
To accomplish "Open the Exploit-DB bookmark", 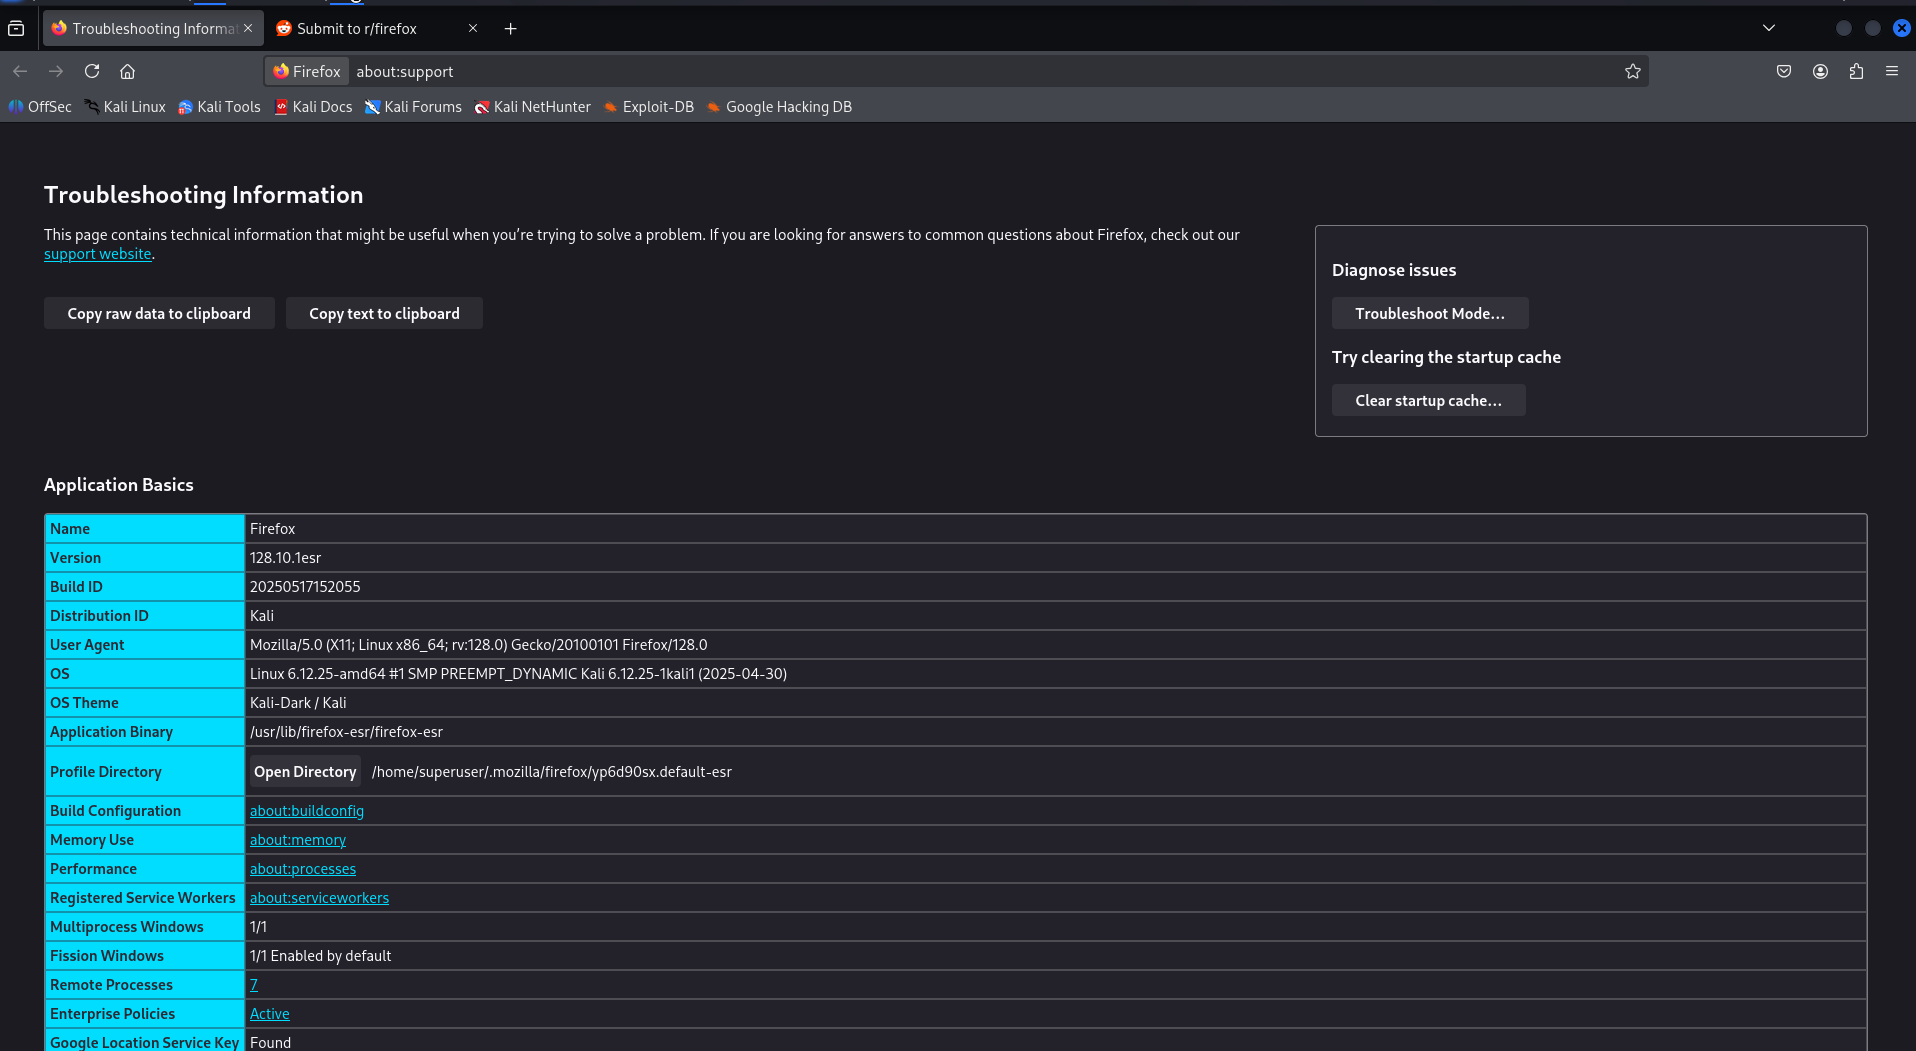I will [x=648, y=107].
